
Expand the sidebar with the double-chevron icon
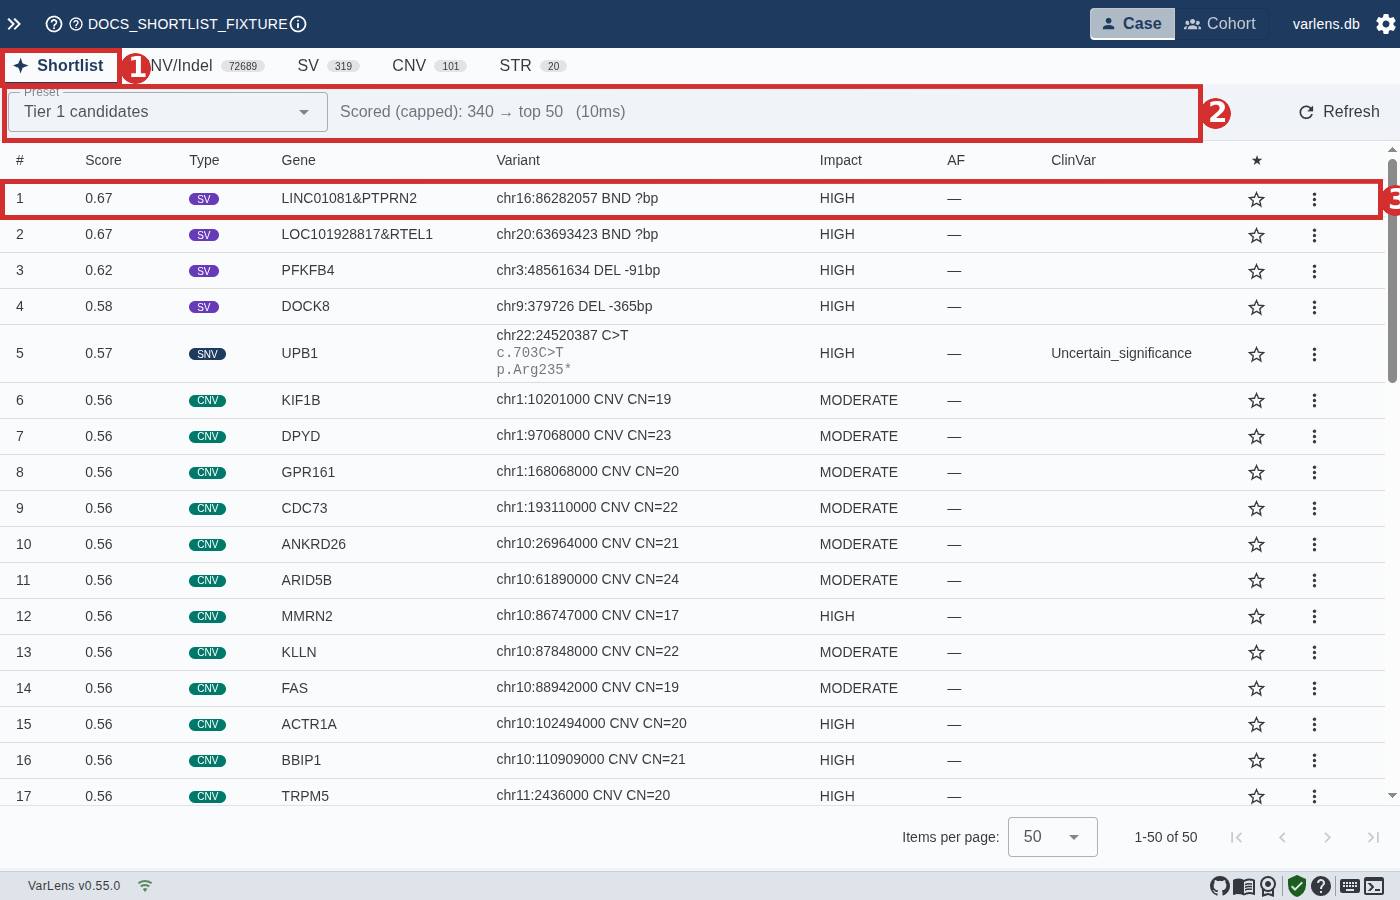(14, 24)
